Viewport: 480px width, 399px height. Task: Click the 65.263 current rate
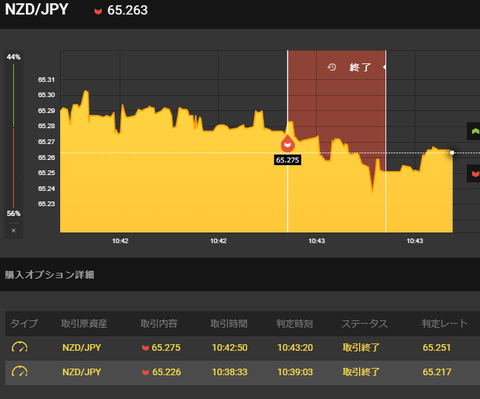point(127,10)
